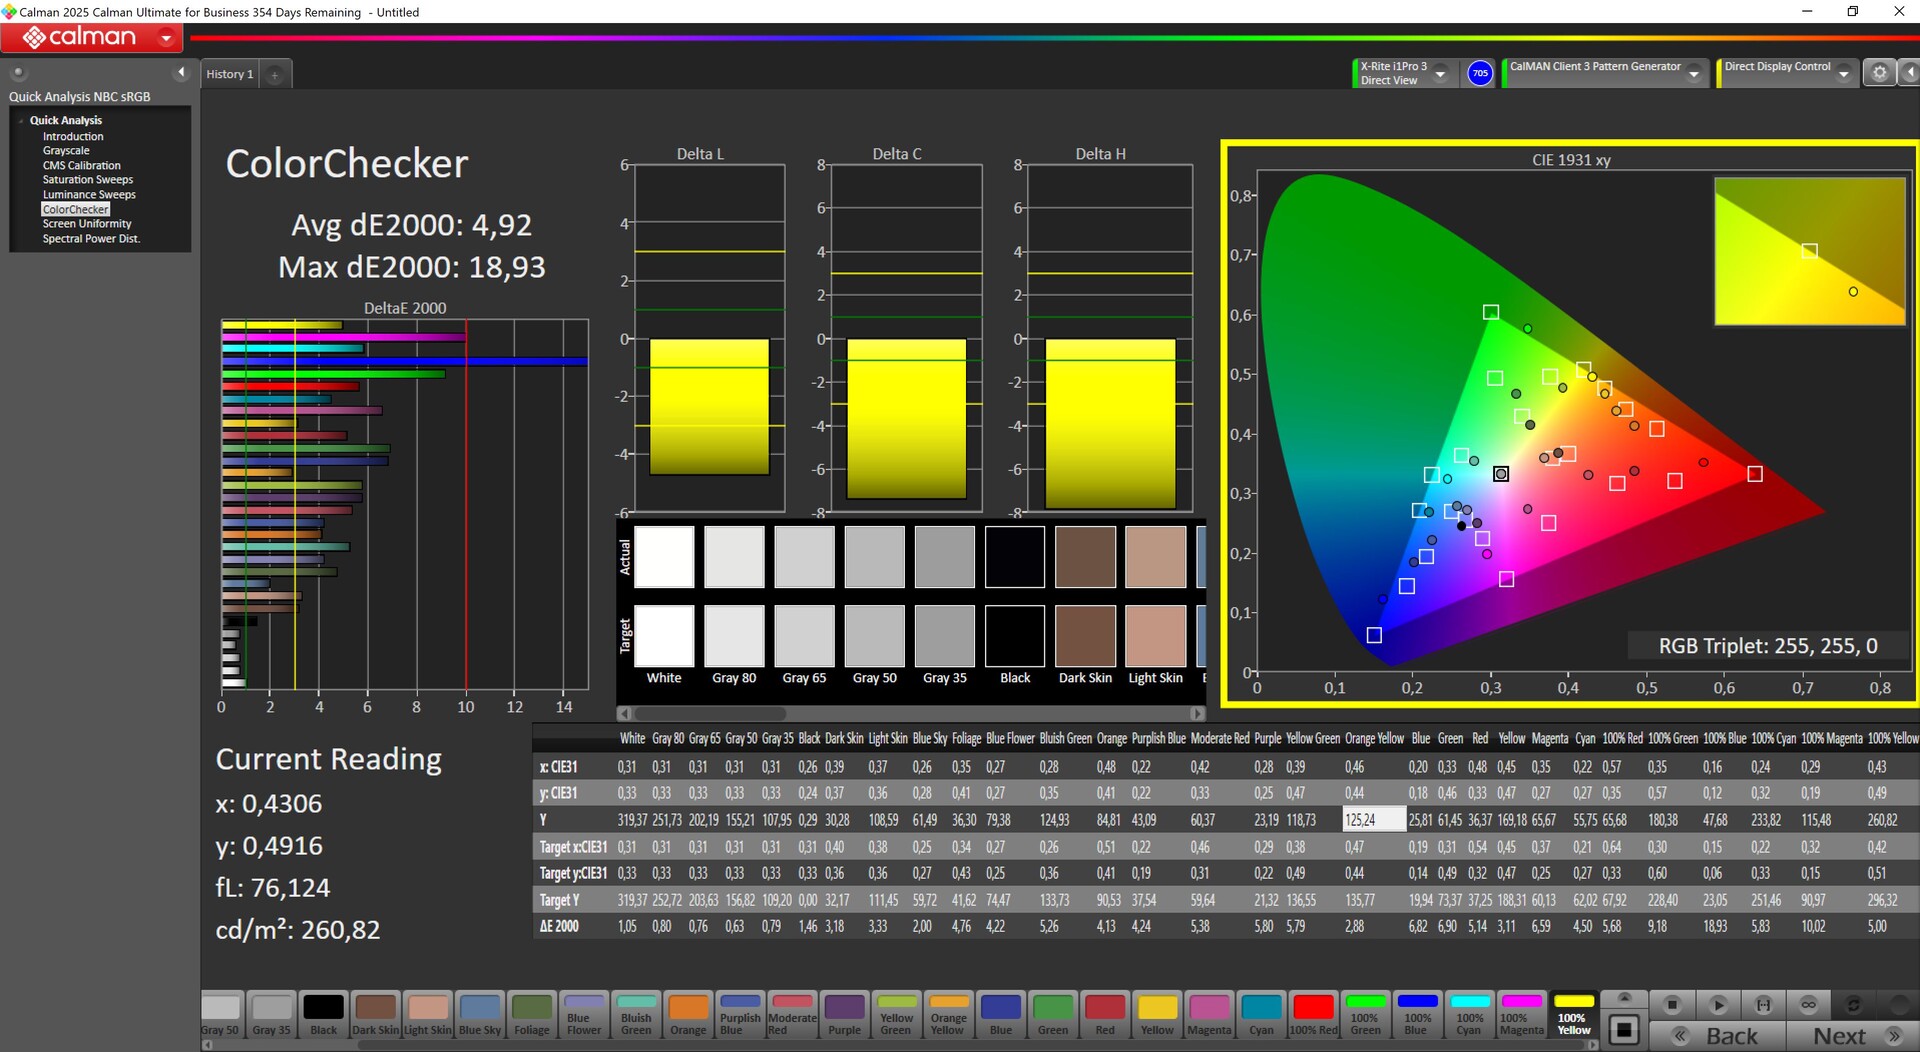Add a new history tab with plus

pyautogui.click(x=275, y=74)
